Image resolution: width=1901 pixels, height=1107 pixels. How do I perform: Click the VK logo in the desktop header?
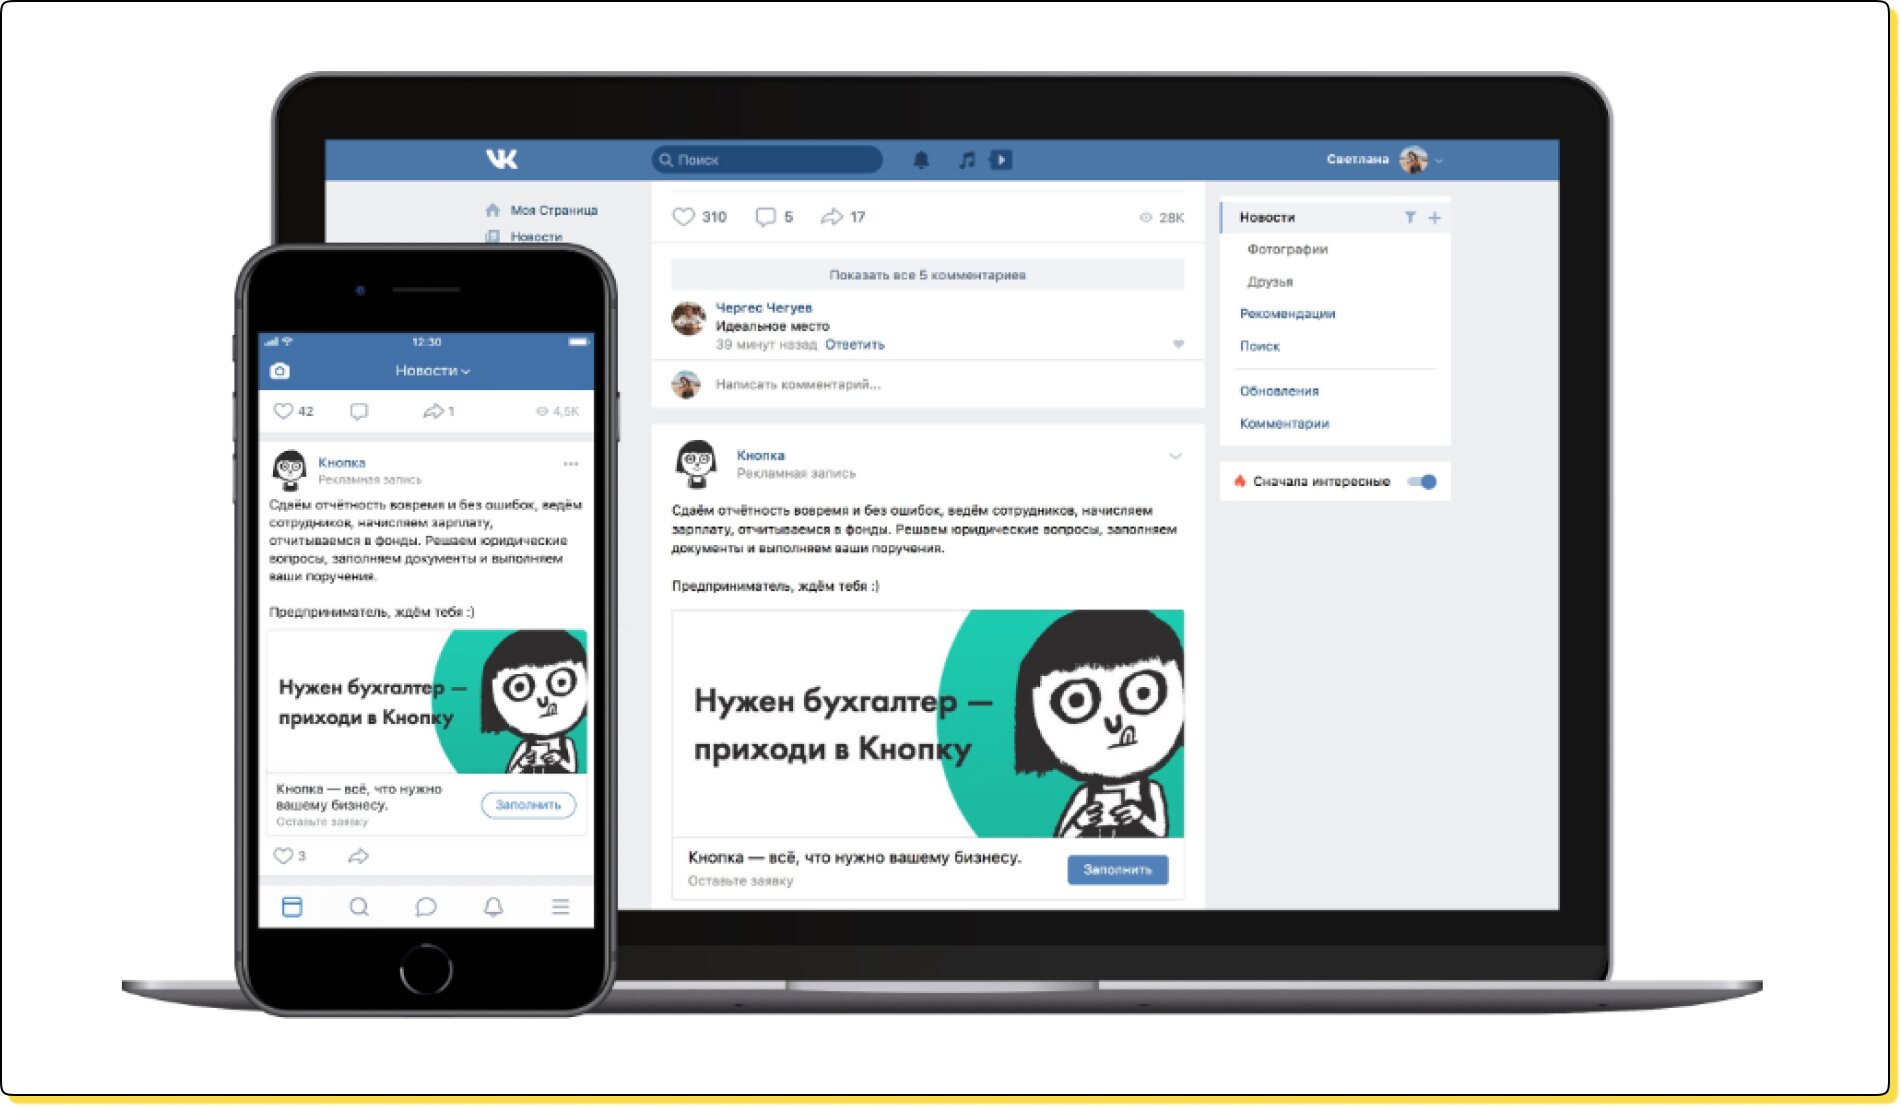coord(501,159)
